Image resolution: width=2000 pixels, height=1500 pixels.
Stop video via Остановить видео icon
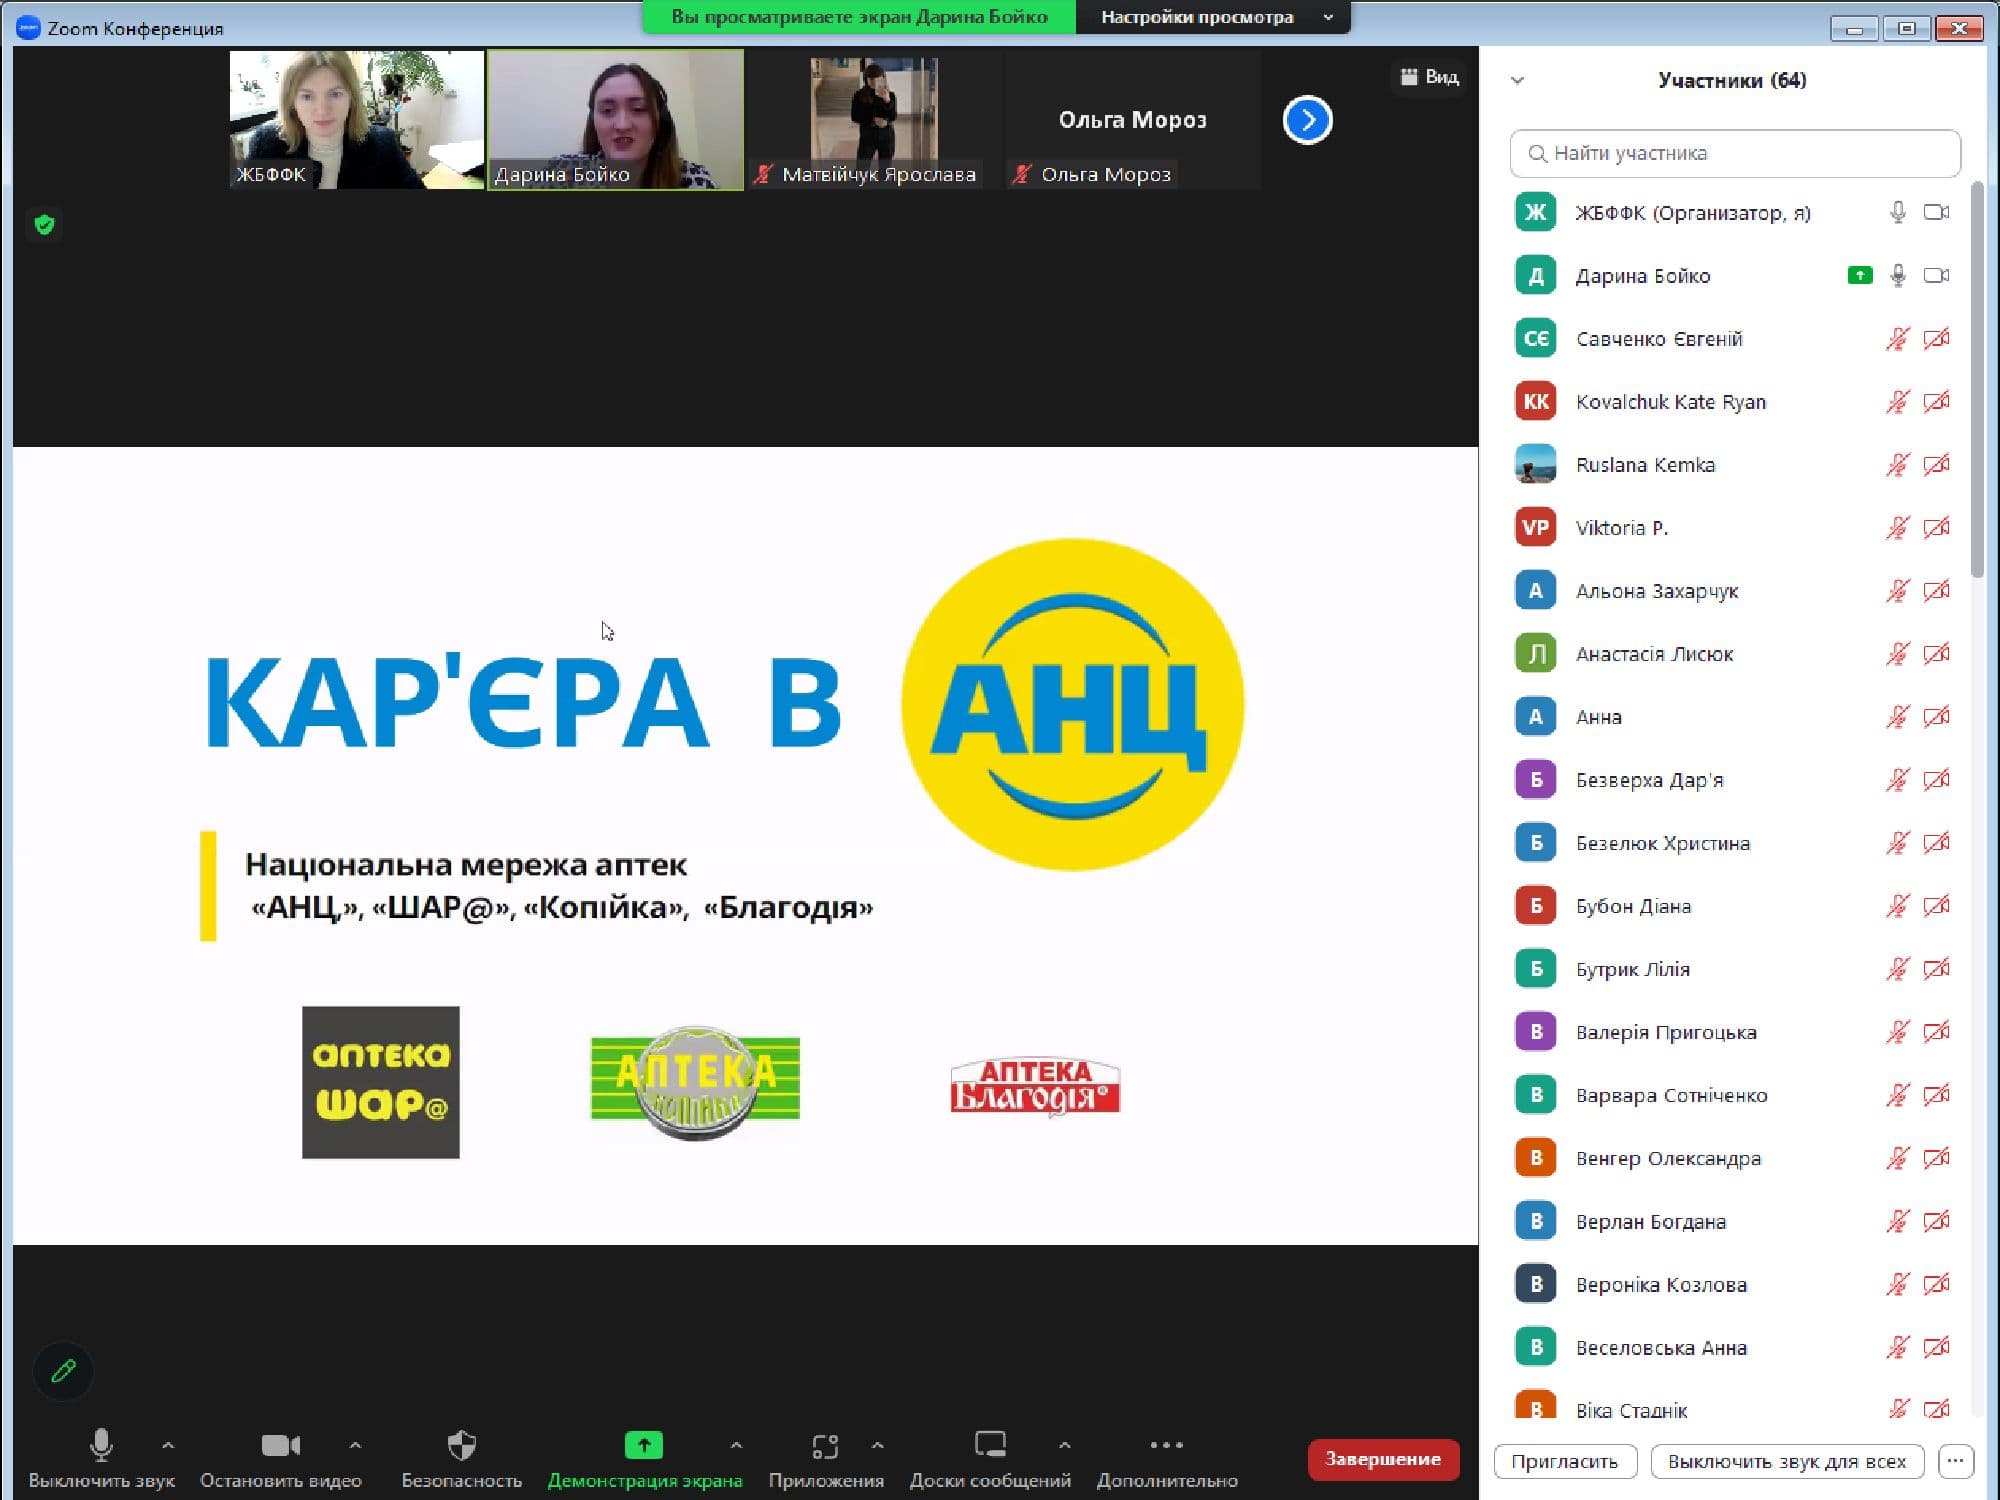[280, 1445]
